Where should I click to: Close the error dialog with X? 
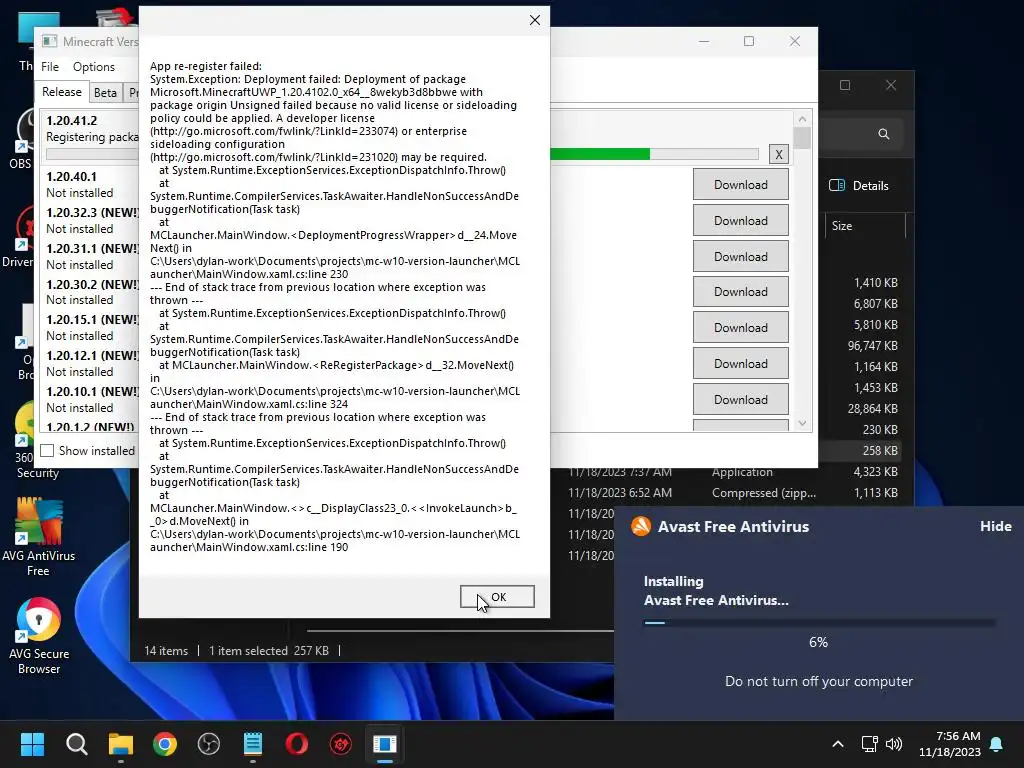click(534, 20)
